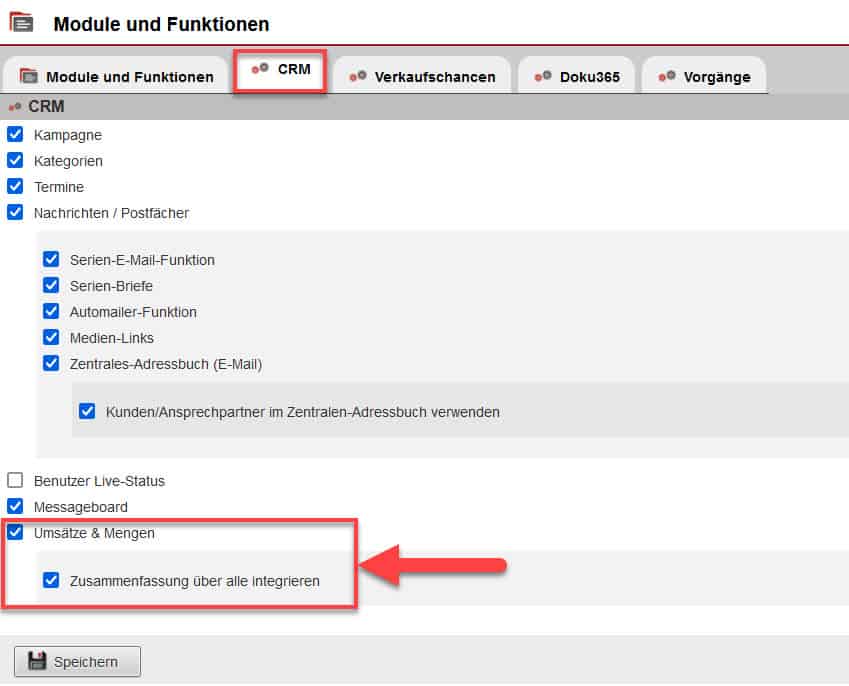Click the Vorgänge tab icon
Viewport: 849px width, 686px height.
coord(667,76)
